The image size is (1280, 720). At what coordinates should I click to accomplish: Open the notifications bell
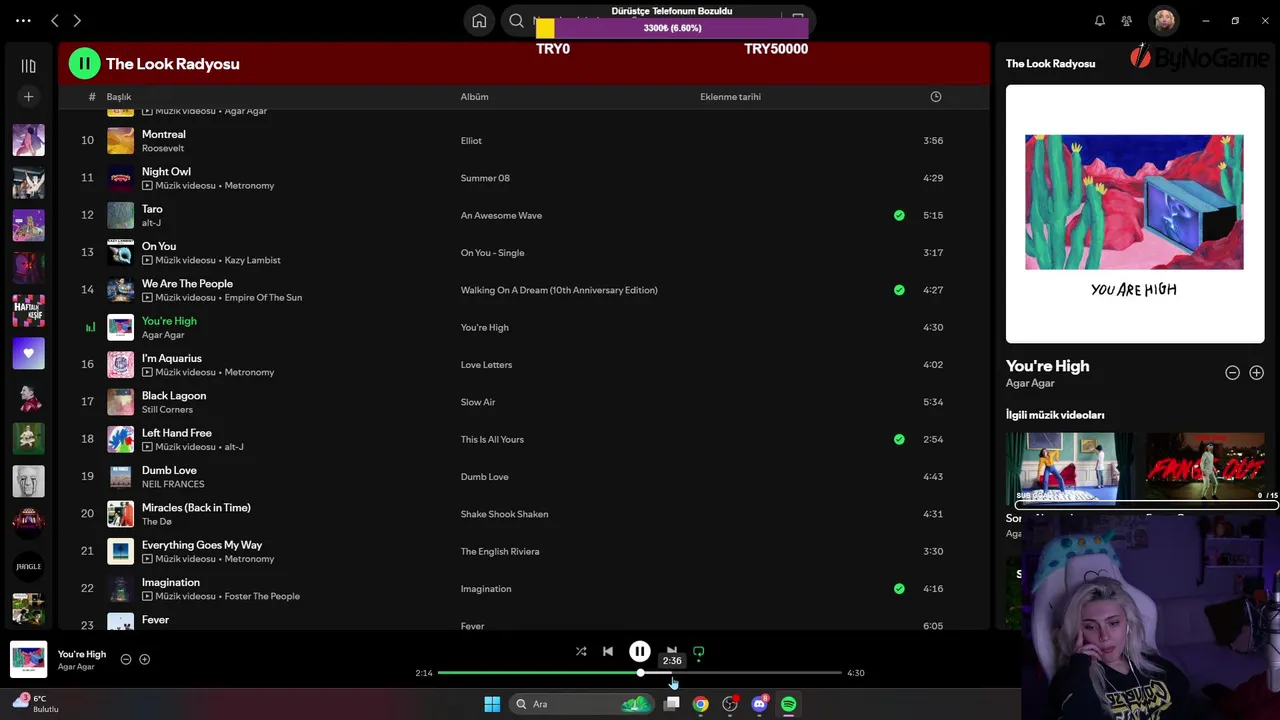(x=1100, y=20)
